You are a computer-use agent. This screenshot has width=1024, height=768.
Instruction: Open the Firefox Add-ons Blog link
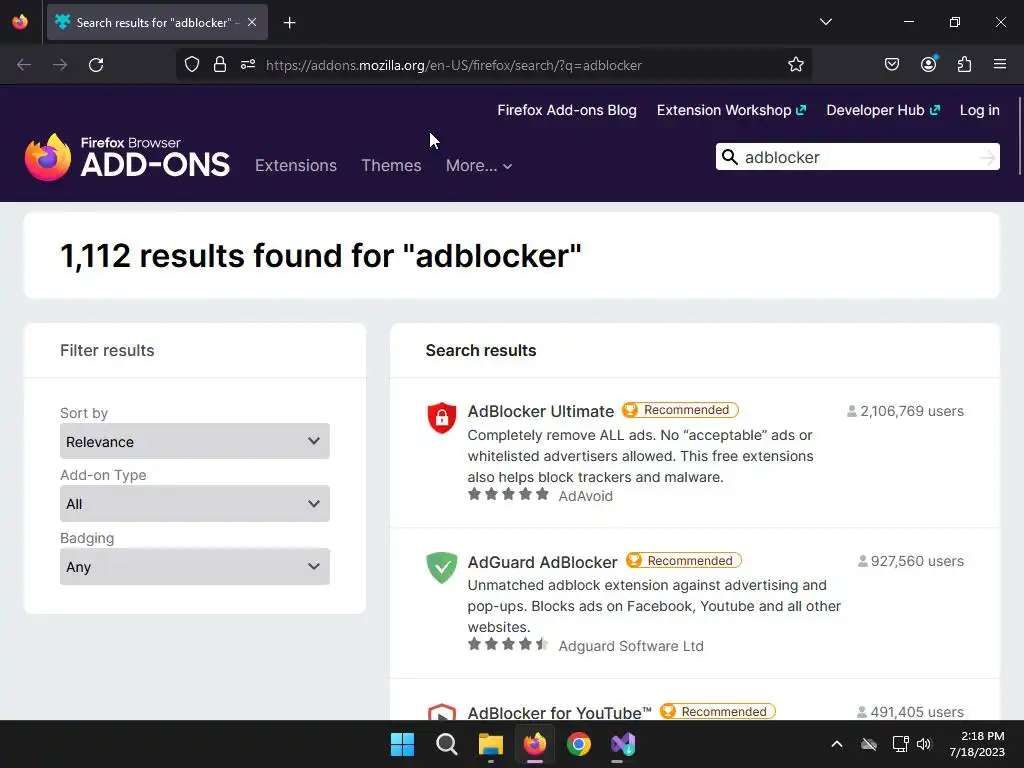[x=567, y=110]
